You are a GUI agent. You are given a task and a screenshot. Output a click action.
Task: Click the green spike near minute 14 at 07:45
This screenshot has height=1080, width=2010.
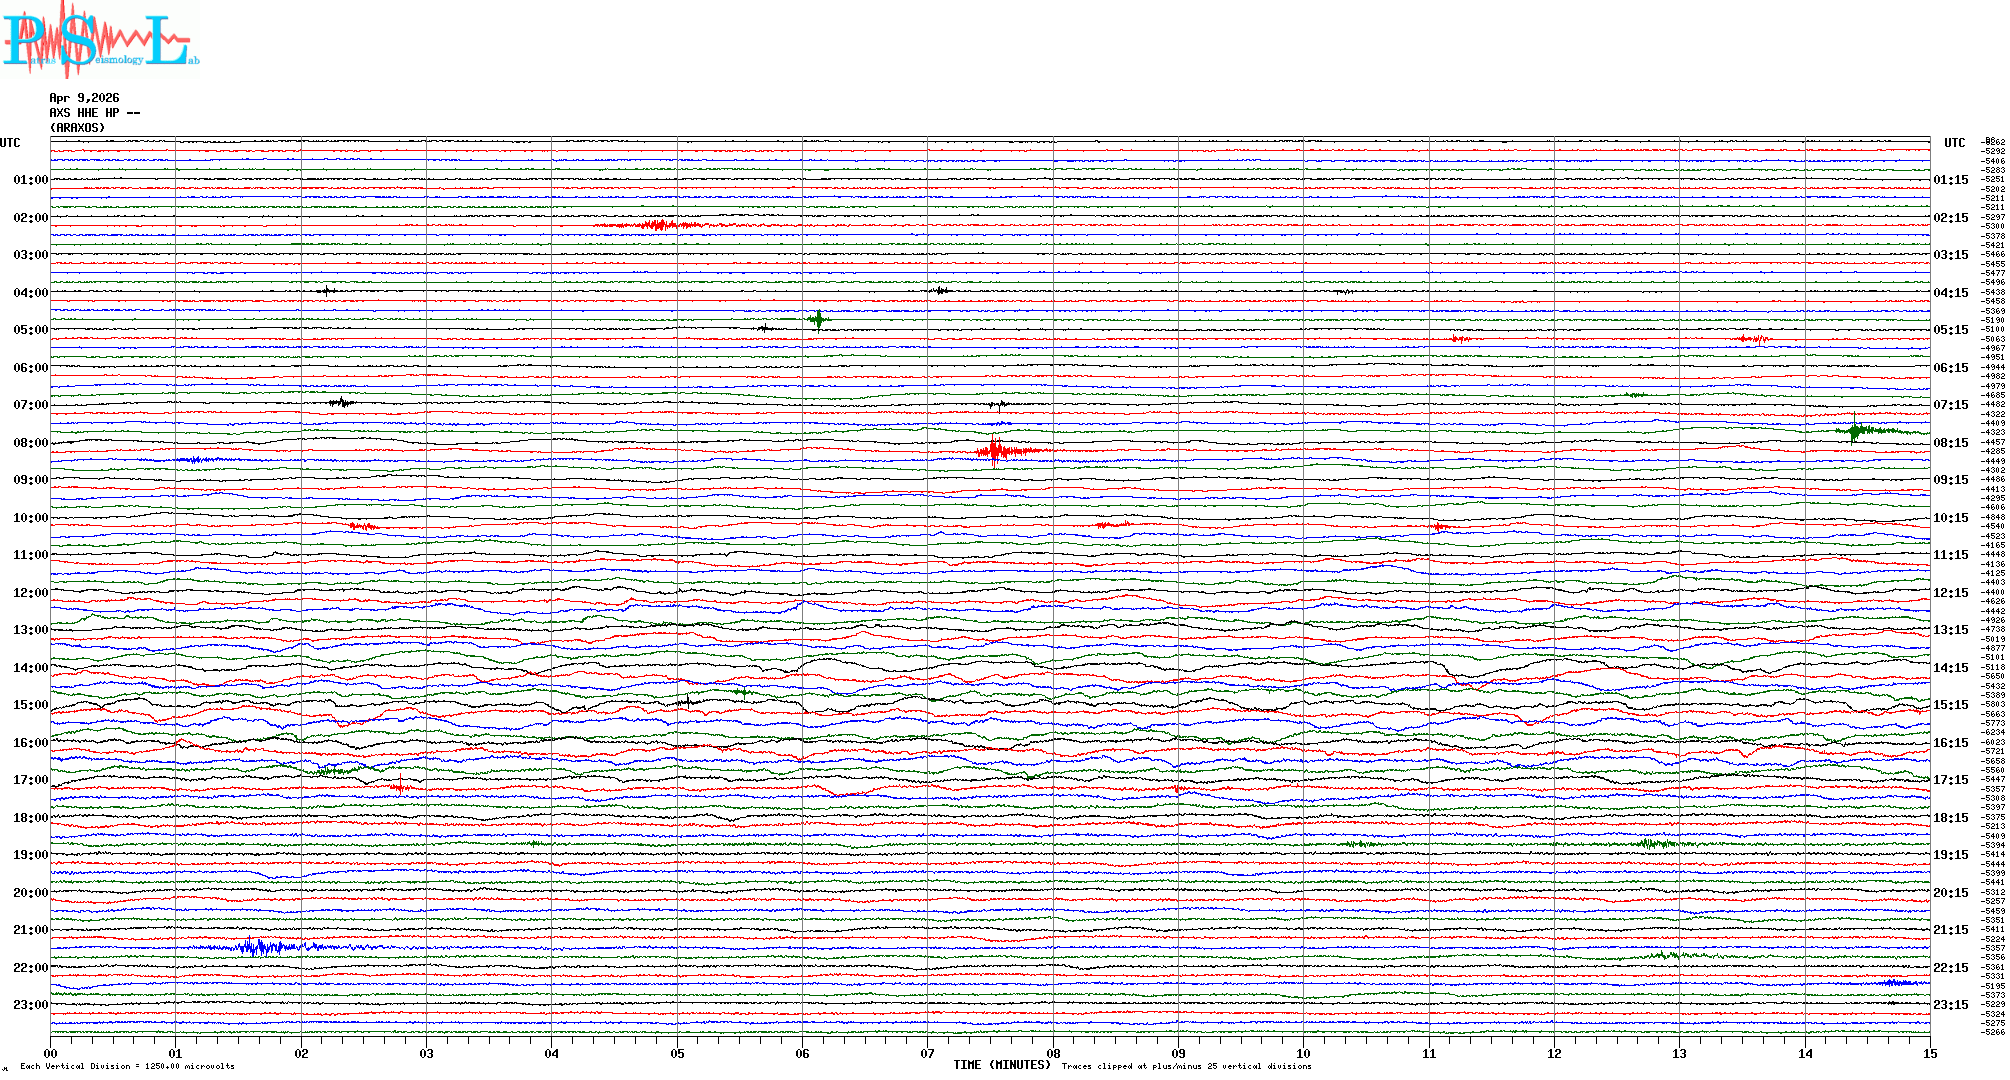pos(1855,431)
